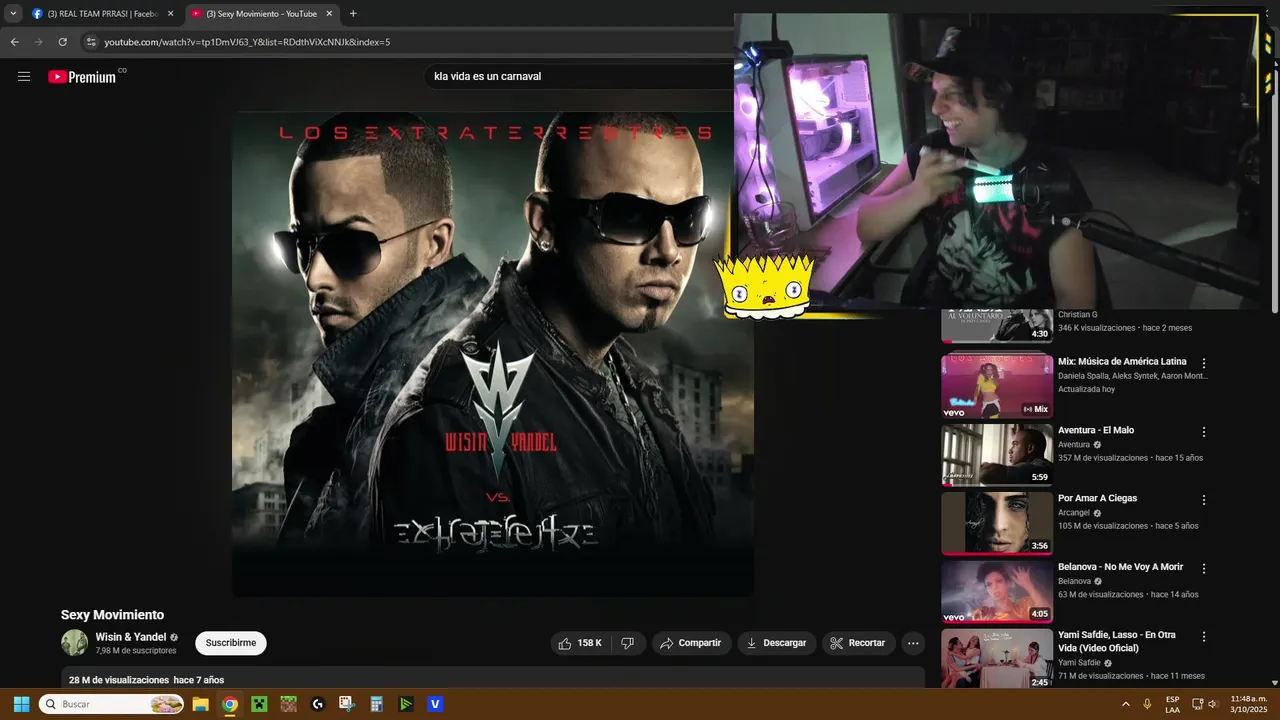Open Google Chrome in the taskbar
Viewport: 1280px width, 720px height.
230,704
